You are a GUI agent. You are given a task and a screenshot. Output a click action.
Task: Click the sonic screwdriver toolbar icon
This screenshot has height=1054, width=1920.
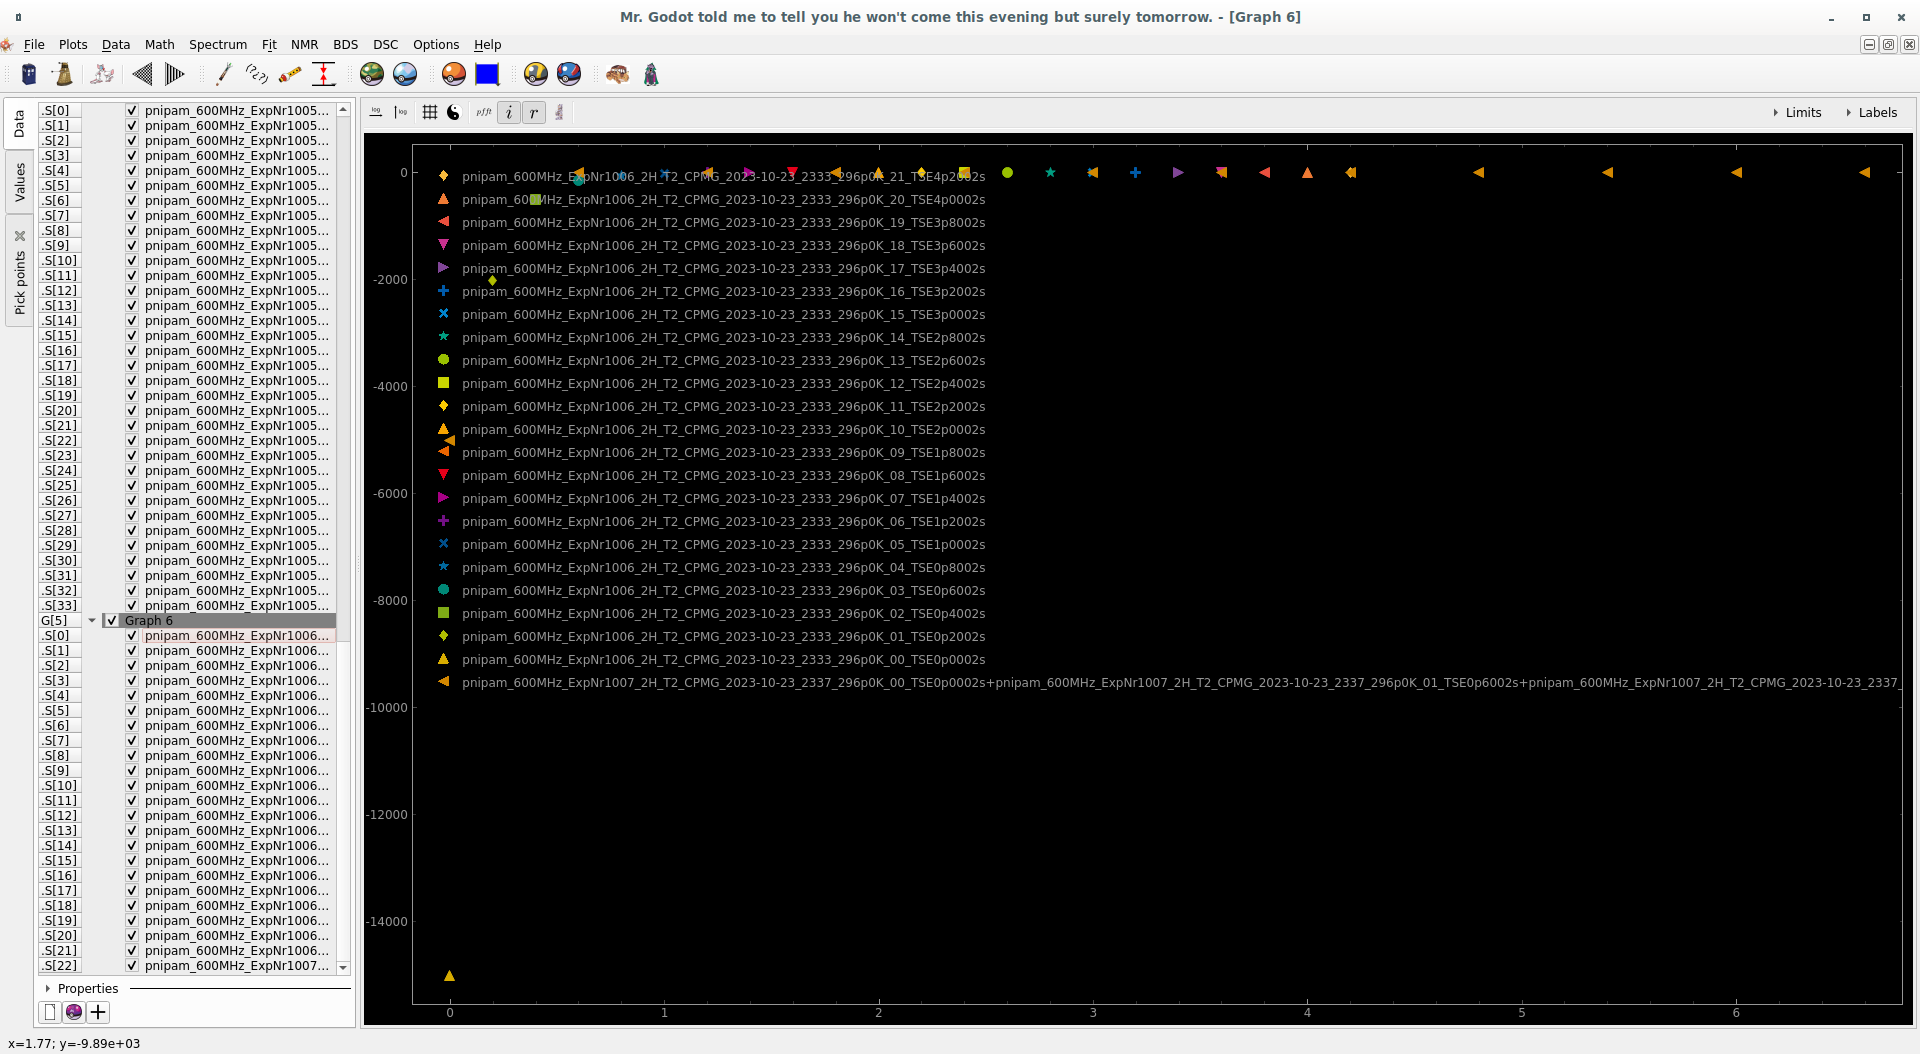[x=223, y=74]
